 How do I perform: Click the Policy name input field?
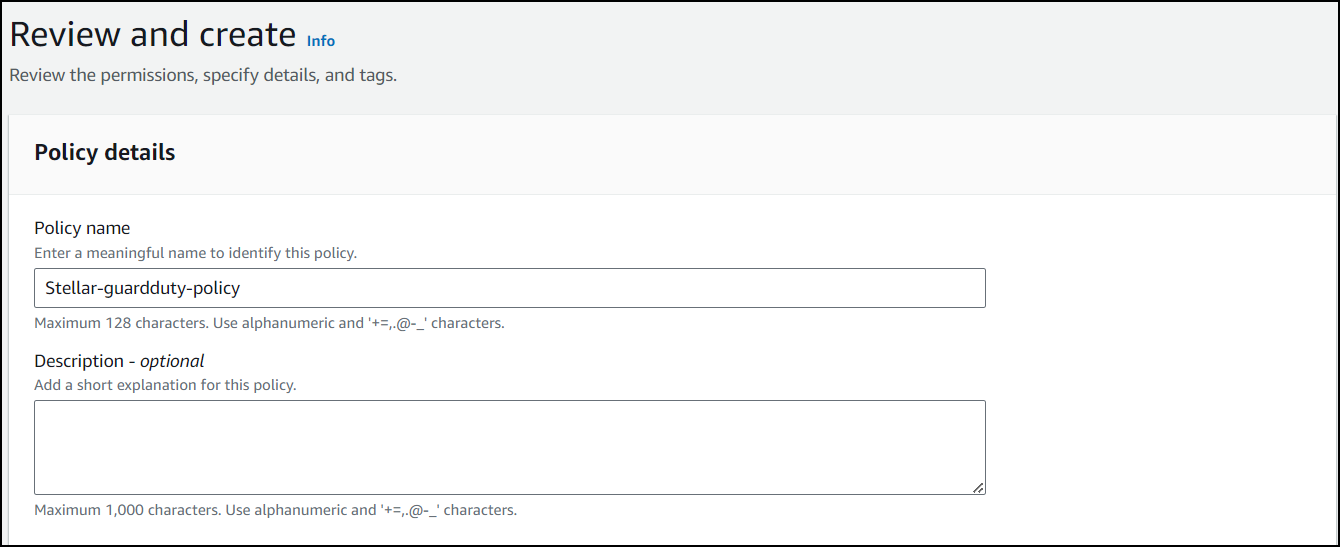click(x=509, y=288)
